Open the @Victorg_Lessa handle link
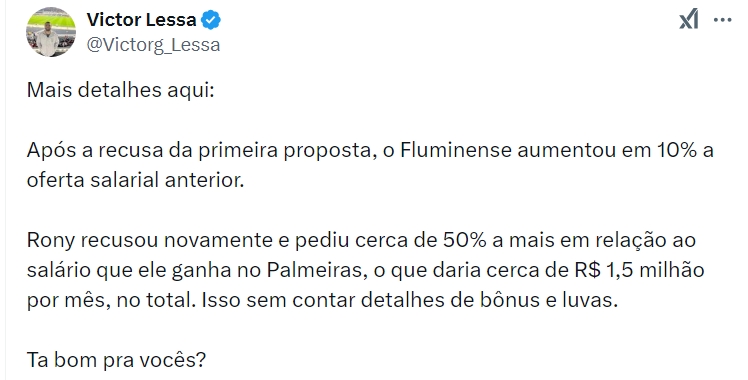The width and height of the screenshot is (748, 380). [x=153, y=45]
